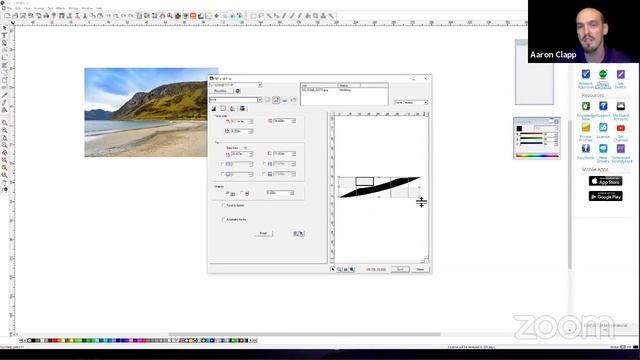Screen dimensions: 640x360
Task: Select the jpg job row in job list
Action: point(344,90)
